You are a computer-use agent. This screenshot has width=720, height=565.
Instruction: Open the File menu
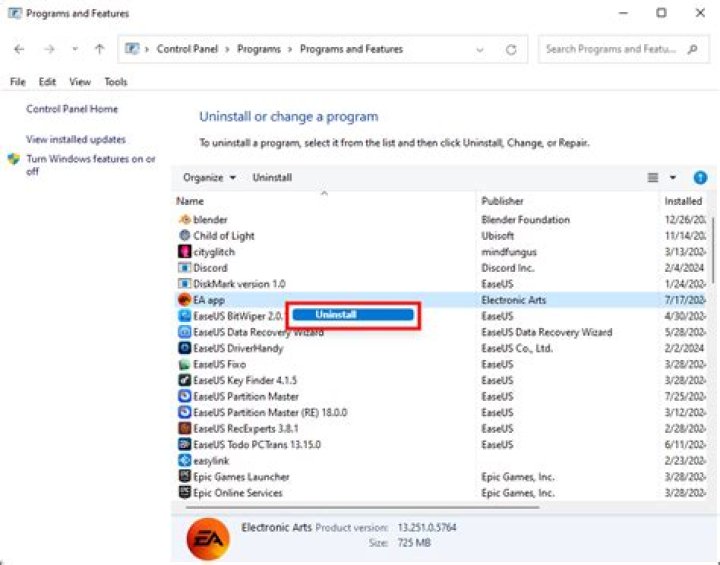pos(18,82)
